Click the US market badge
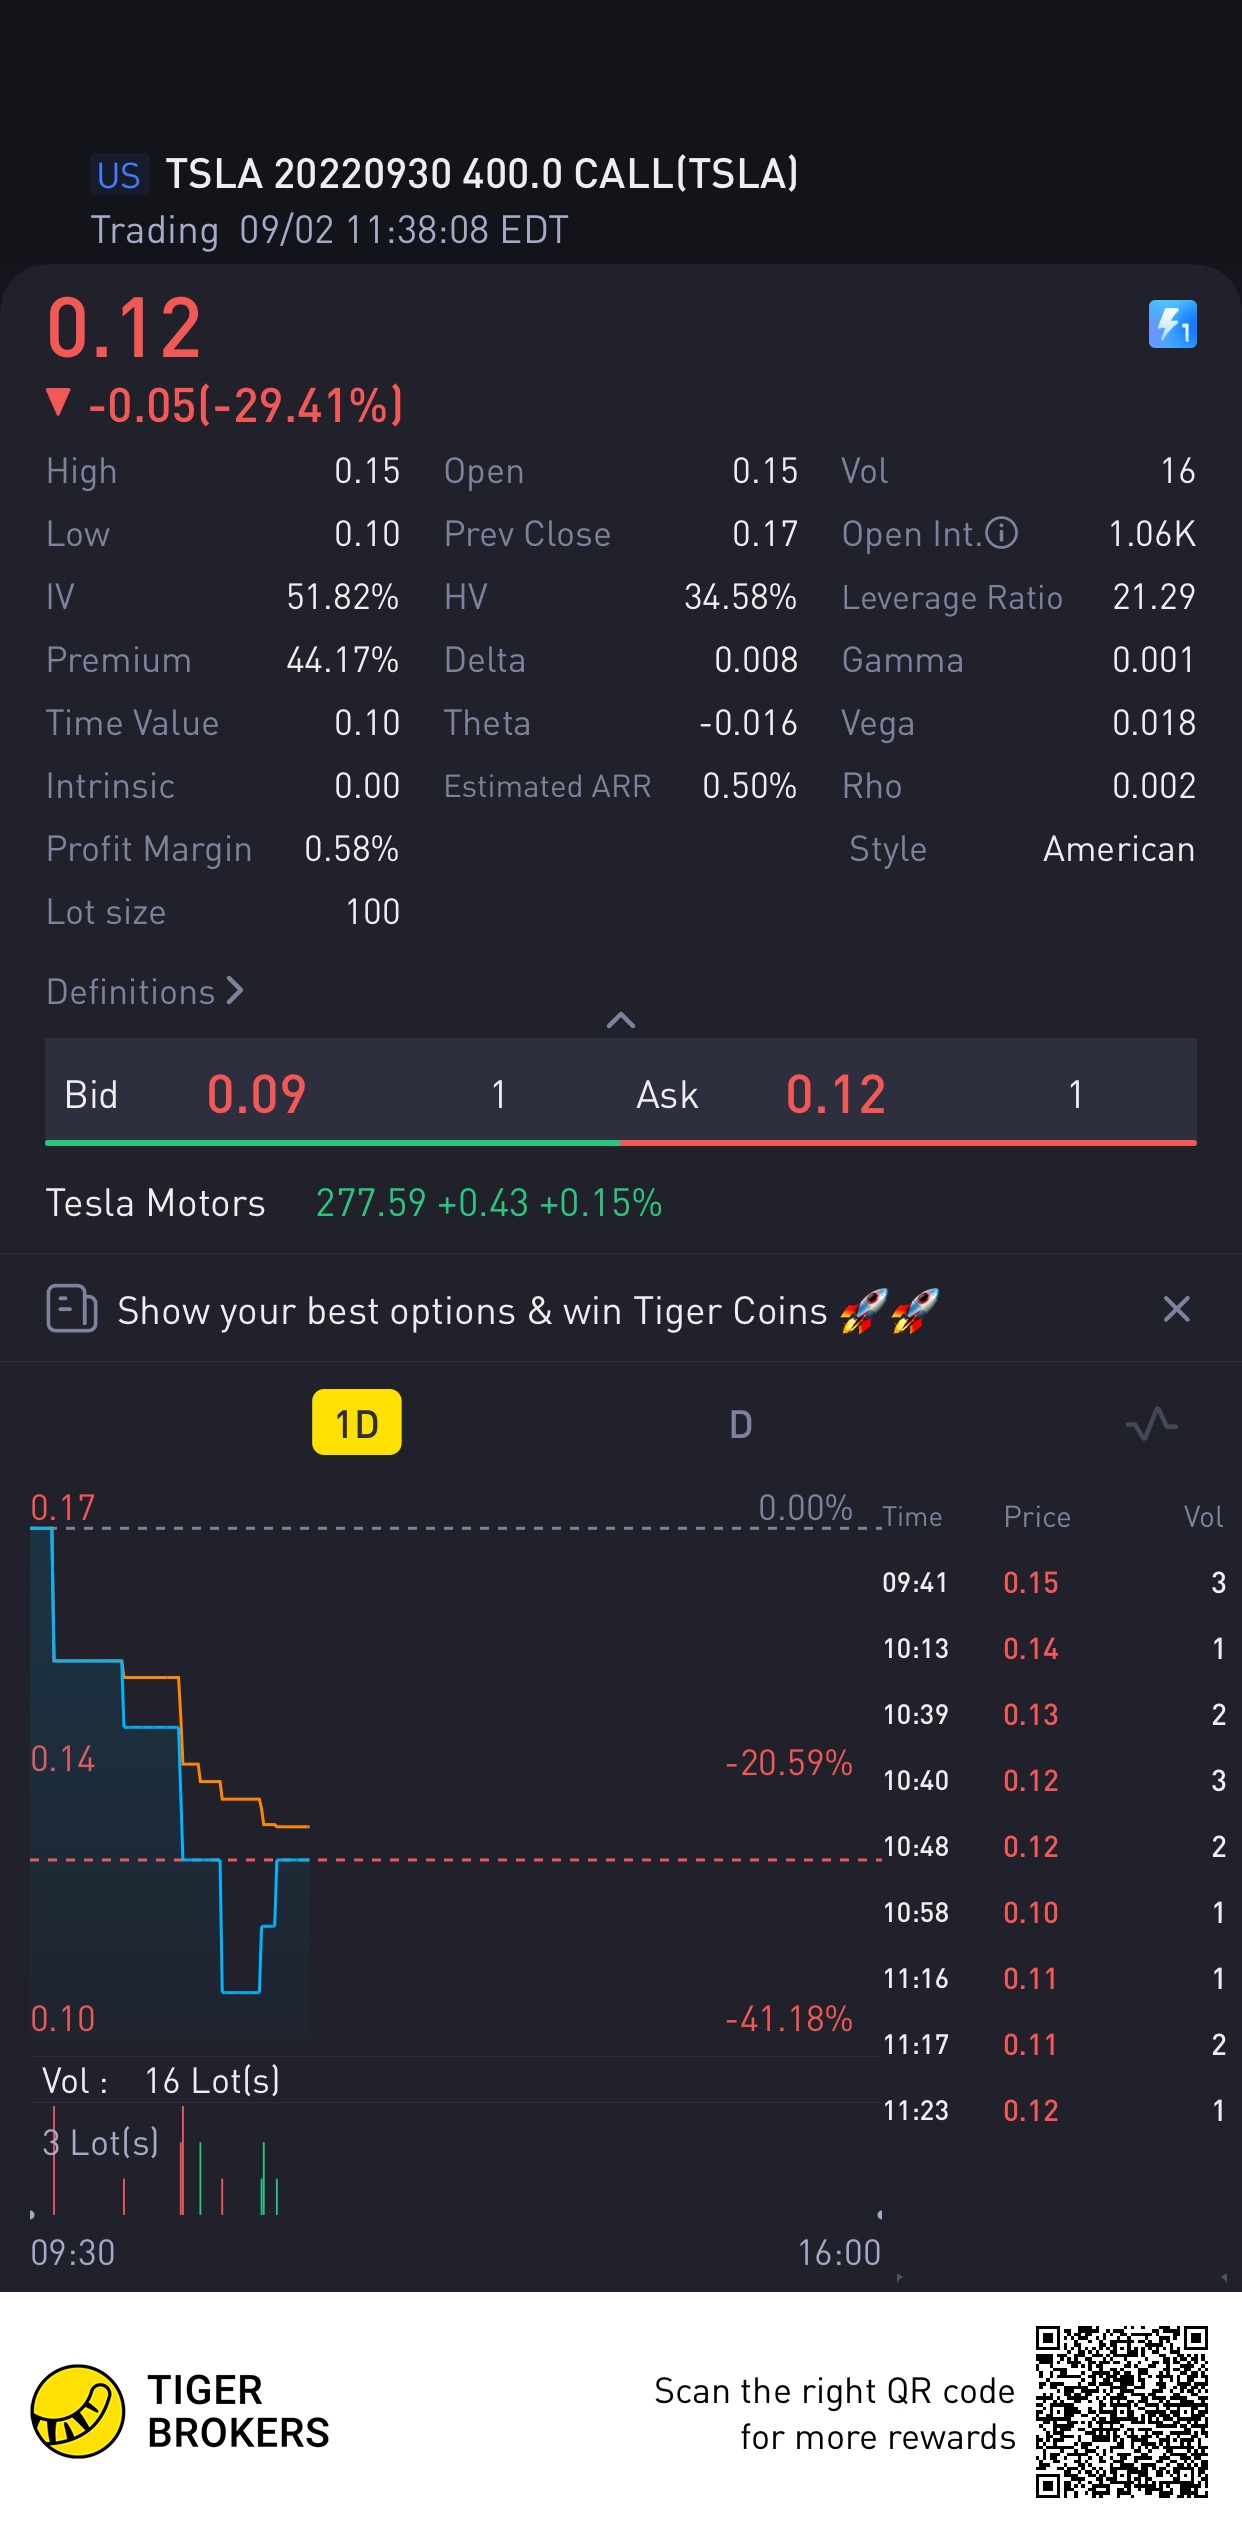Image resolution: width=1242 pixels, height=2532 pixels. click(118, 175)
